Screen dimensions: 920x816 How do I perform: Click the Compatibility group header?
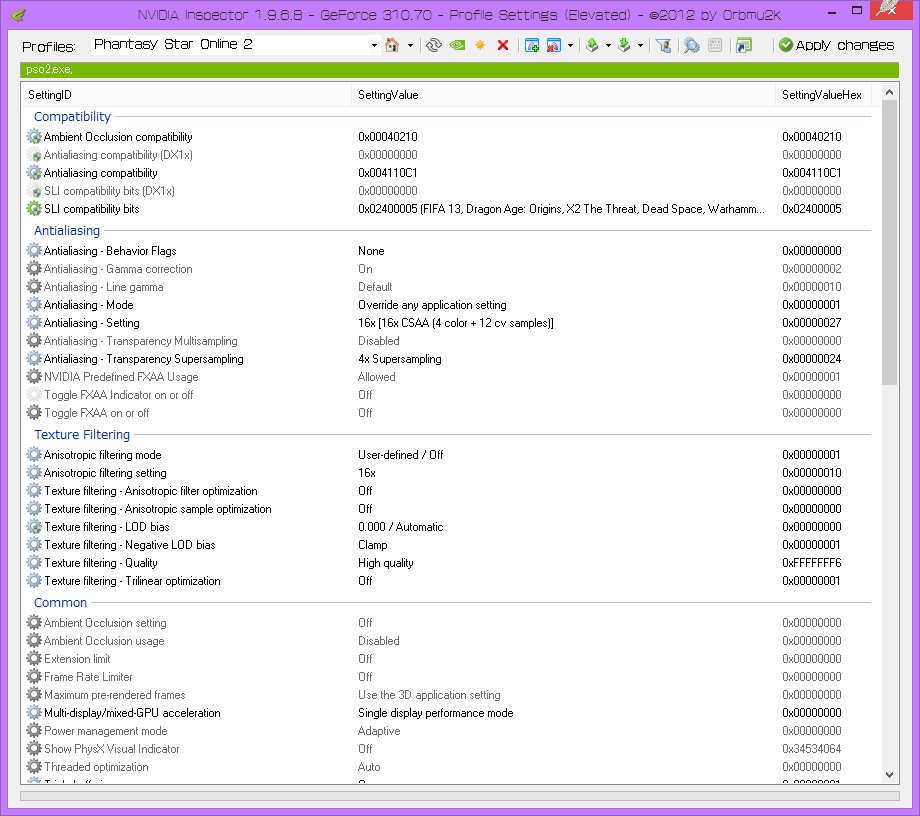click(x=72, y=117)
